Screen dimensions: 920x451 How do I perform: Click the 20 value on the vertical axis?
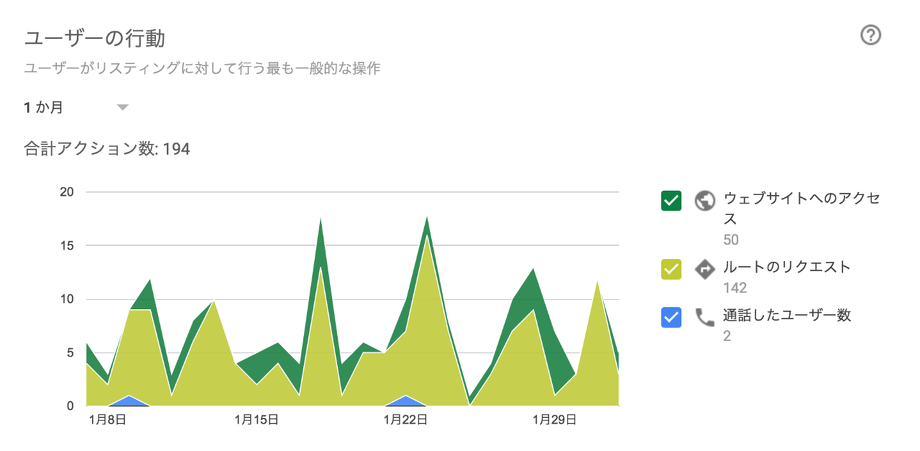coord(66,192)
